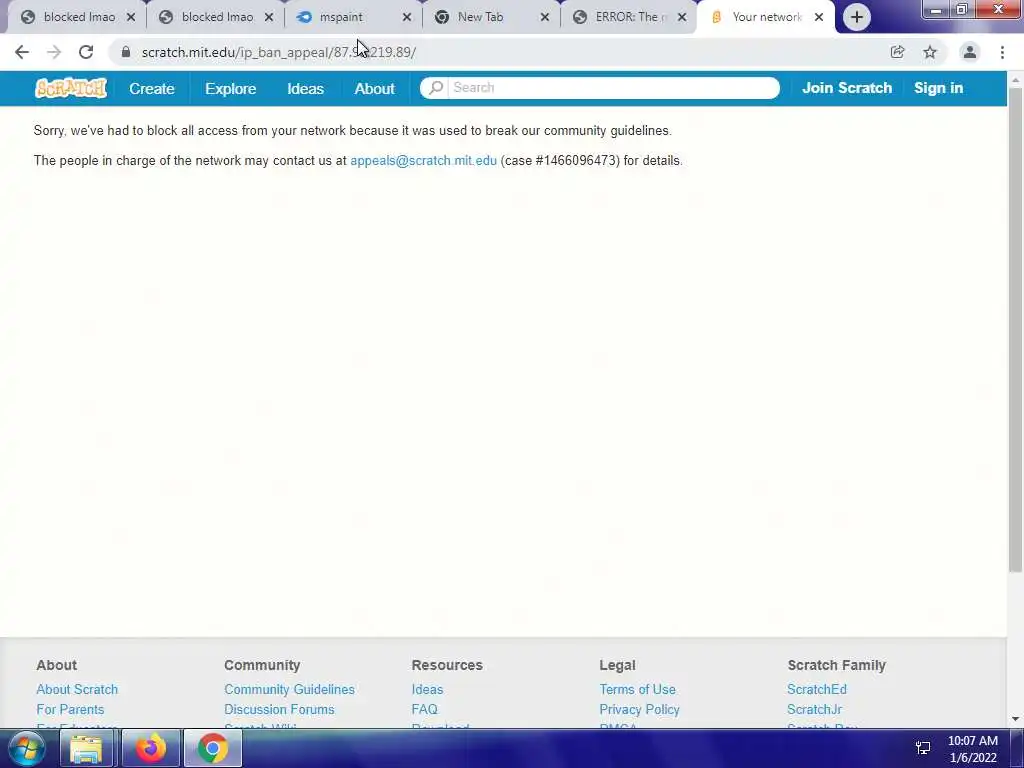This screenshot has height=768, width=1024.
Task: Open the footer Ideas link under Resources
Action: pyautogui.click(x=427, y=690)
